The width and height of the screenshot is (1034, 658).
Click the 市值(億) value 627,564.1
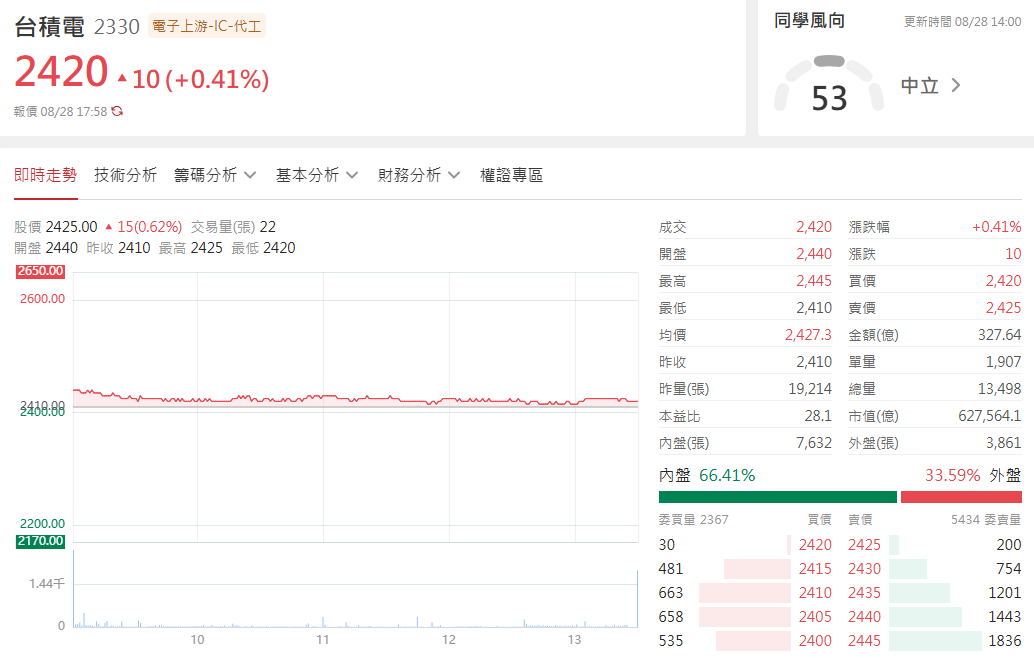pyautogui.click(x=989, y=416)
